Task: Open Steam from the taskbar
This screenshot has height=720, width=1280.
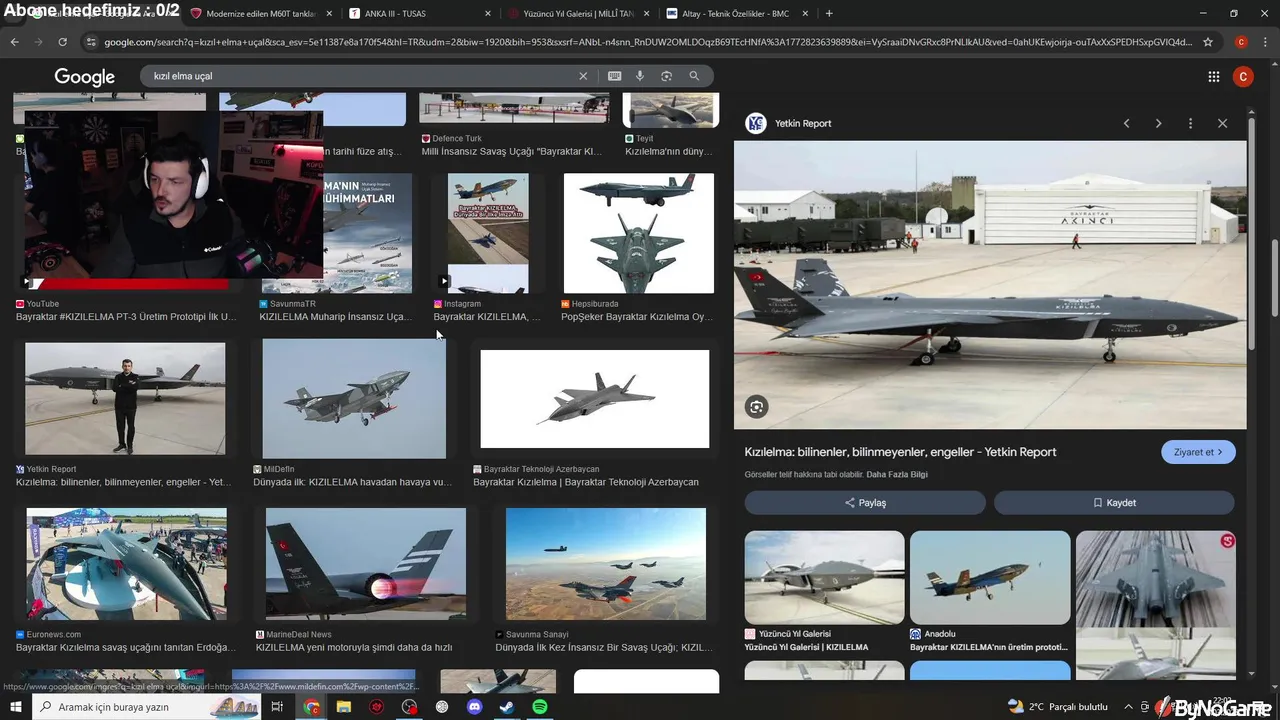Action: pos(507,707)
